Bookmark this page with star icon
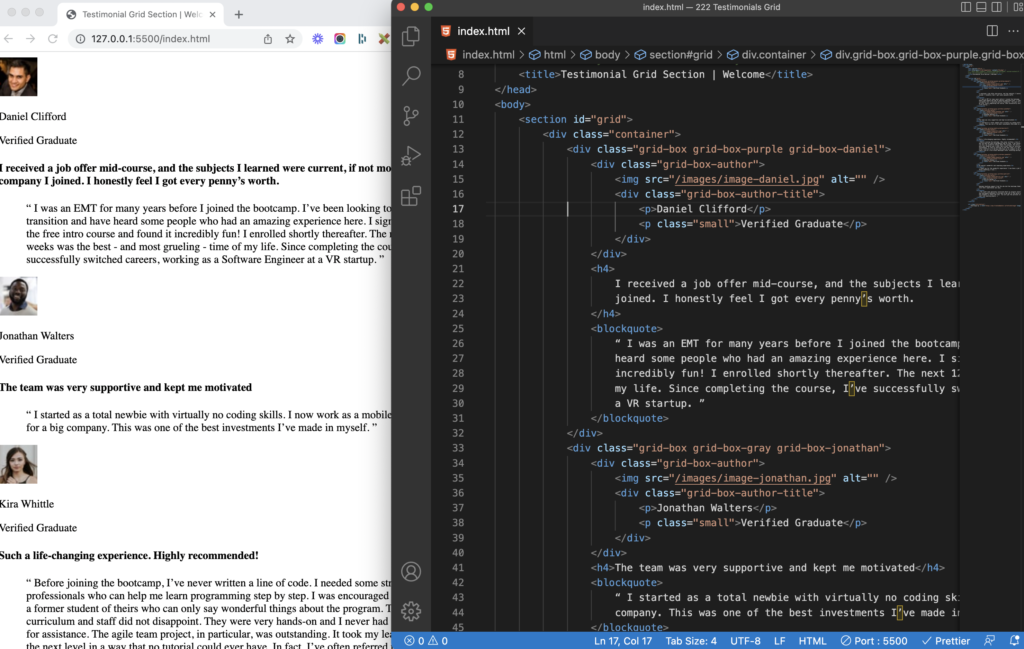 (290, 39)
